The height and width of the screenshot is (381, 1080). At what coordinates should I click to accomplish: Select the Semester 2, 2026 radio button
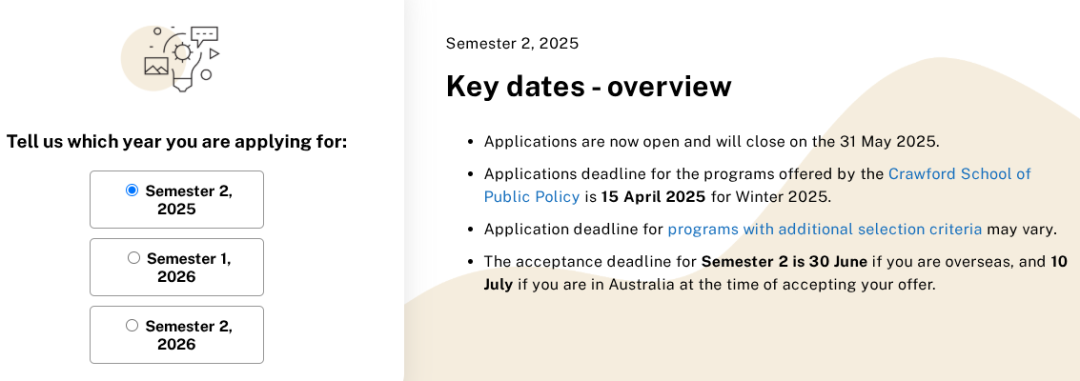(x=132, y=325)
